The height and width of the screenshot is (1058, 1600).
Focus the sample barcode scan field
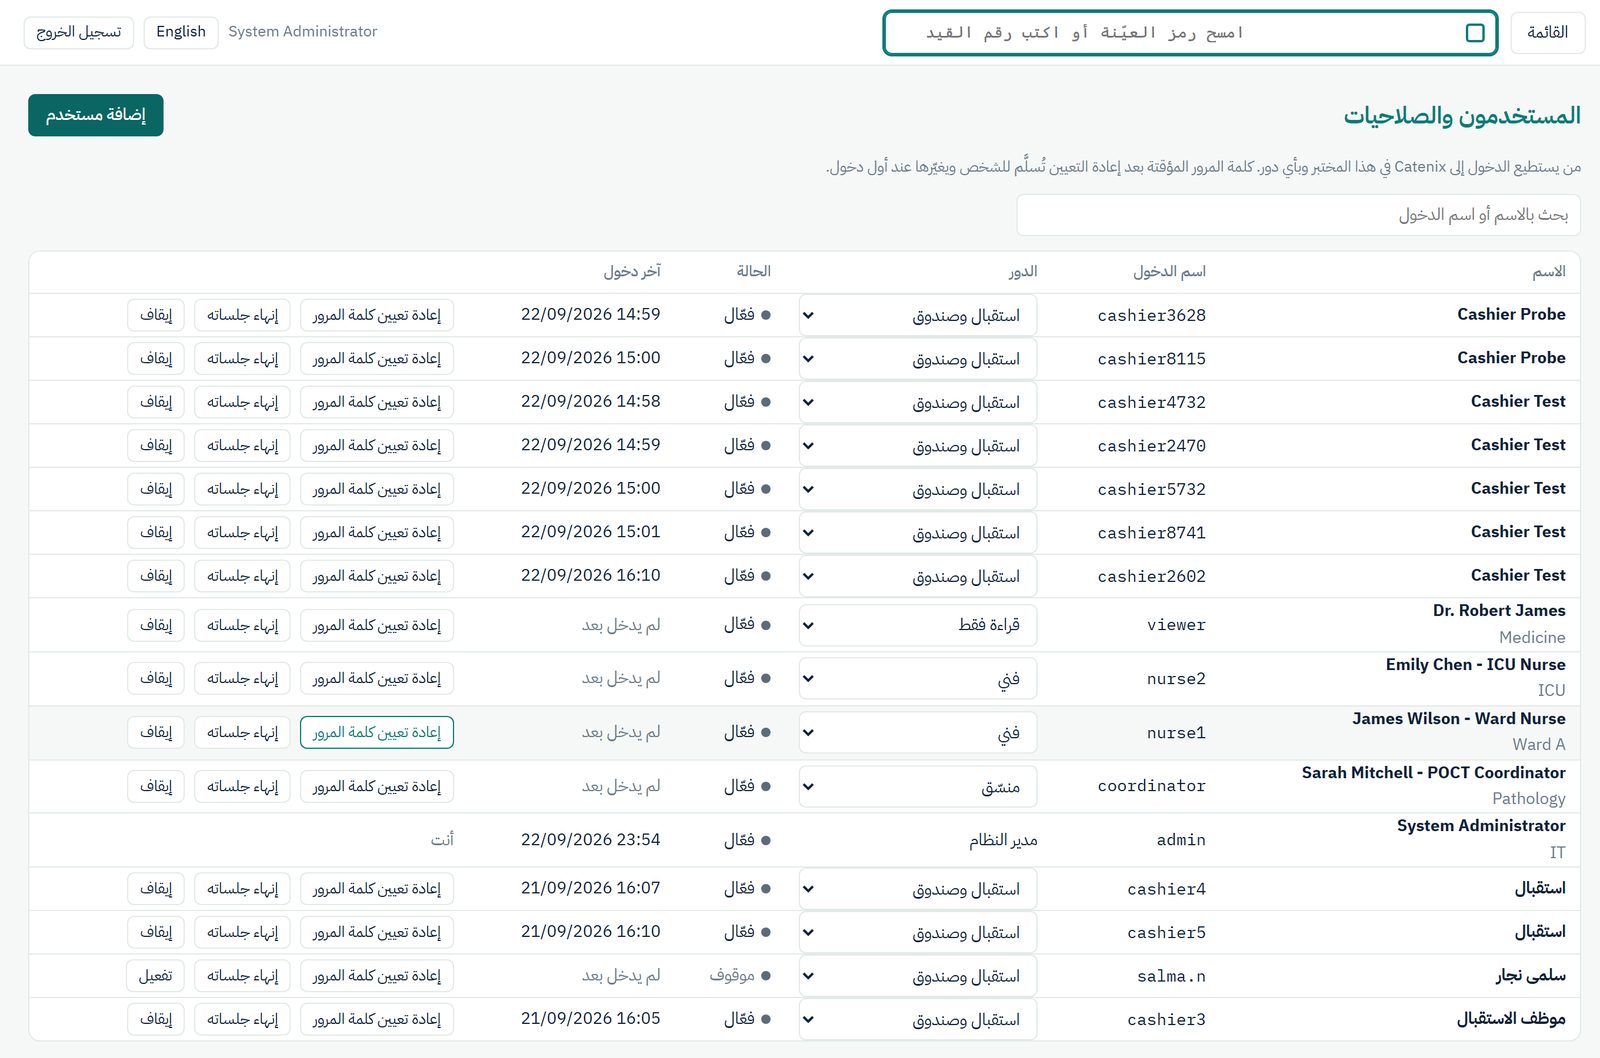[x=1190, y=33]
